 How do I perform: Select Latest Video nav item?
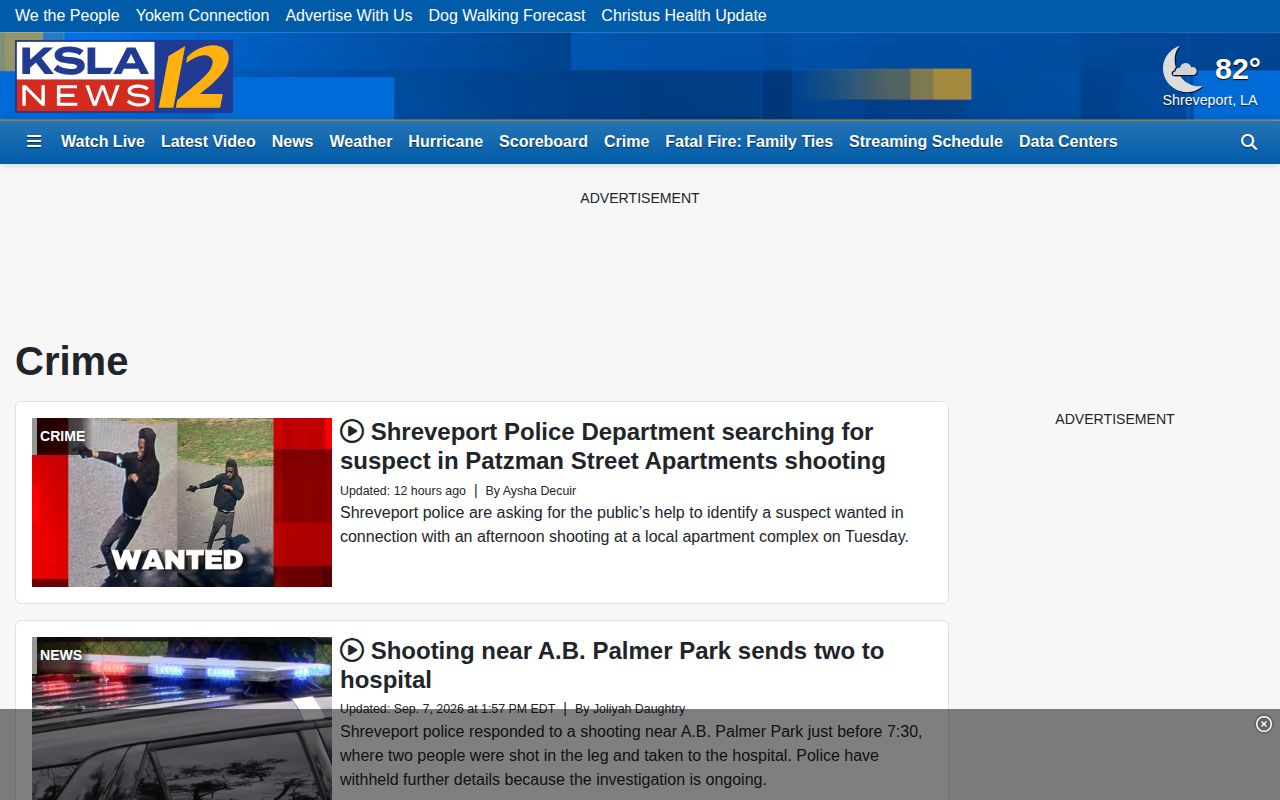[208, 142]
